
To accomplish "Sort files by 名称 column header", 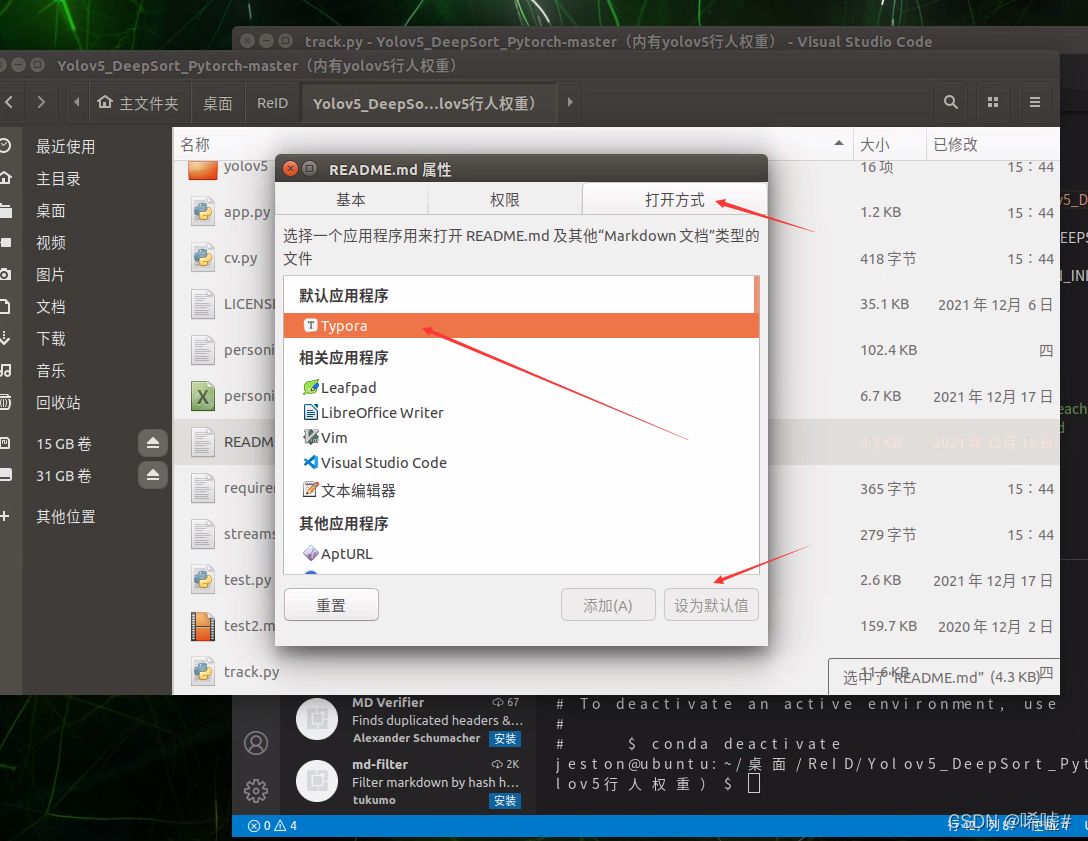I will (x=513, y=144).
